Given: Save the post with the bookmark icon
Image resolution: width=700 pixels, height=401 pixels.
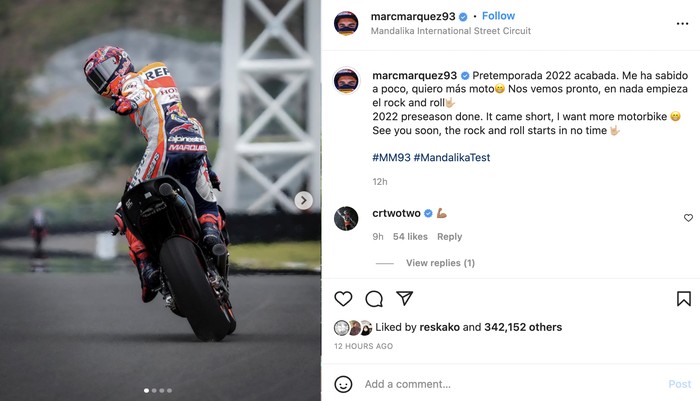Looking at the screenshot, I should coord(683,298).
